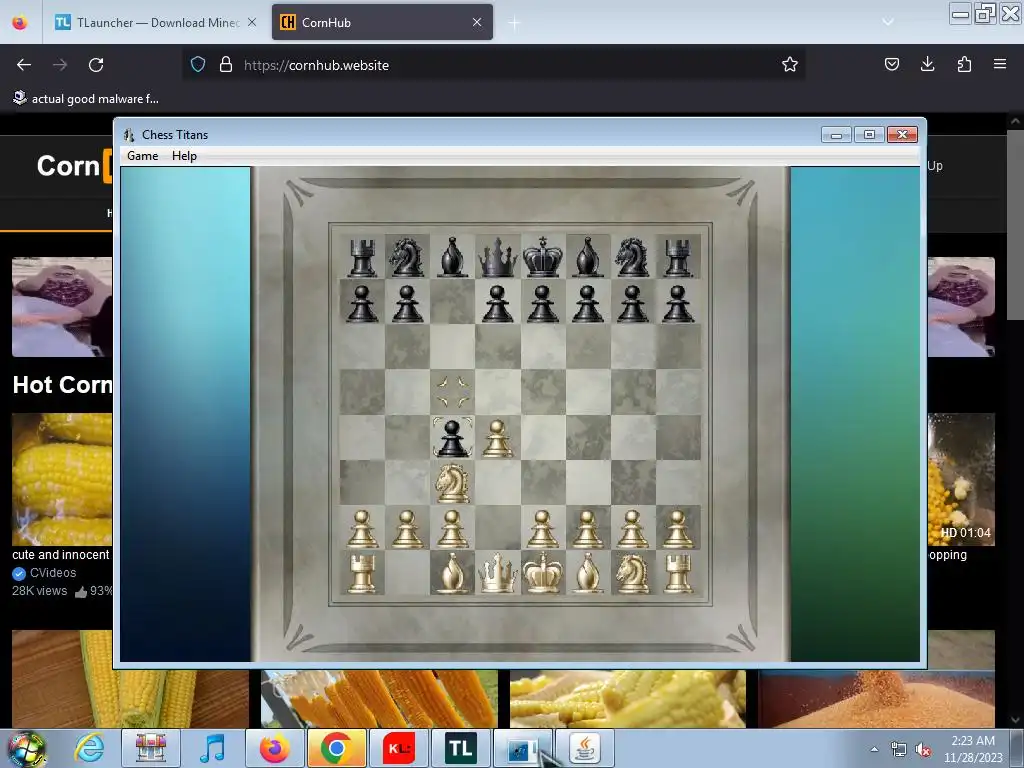Open CVideos channel link
The width and height of the screenshot is (1024, 768).
coord(53,573)
